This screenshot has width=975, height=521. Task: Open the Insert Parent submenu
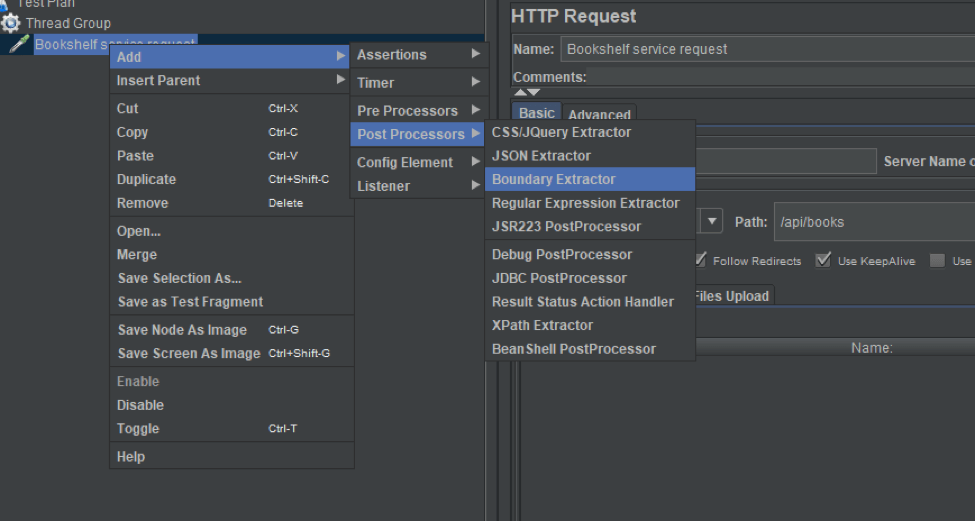(x=229, y=80)
